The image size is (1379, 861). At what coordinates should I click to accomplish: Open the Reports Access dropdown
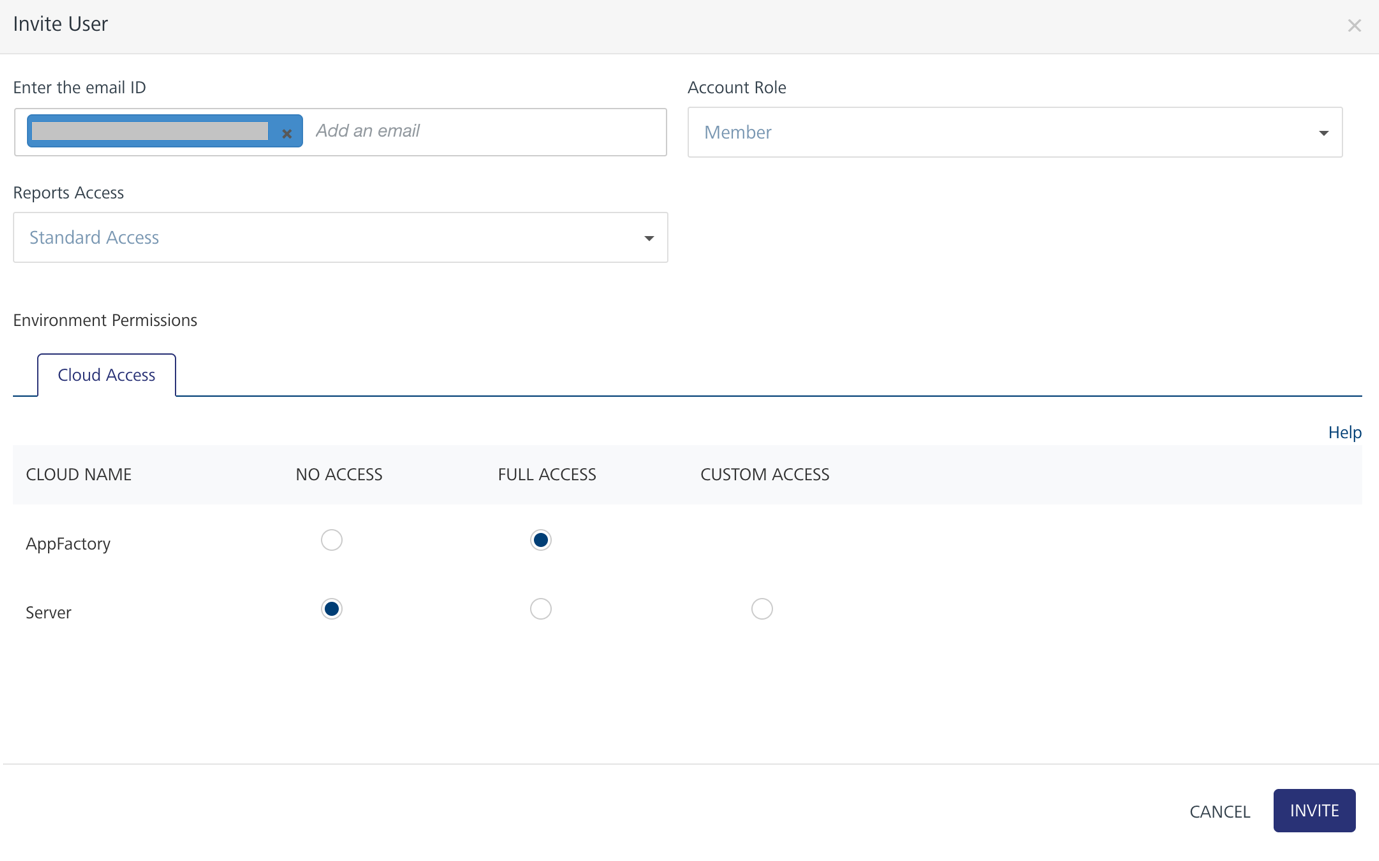click(x=340, y=237)
